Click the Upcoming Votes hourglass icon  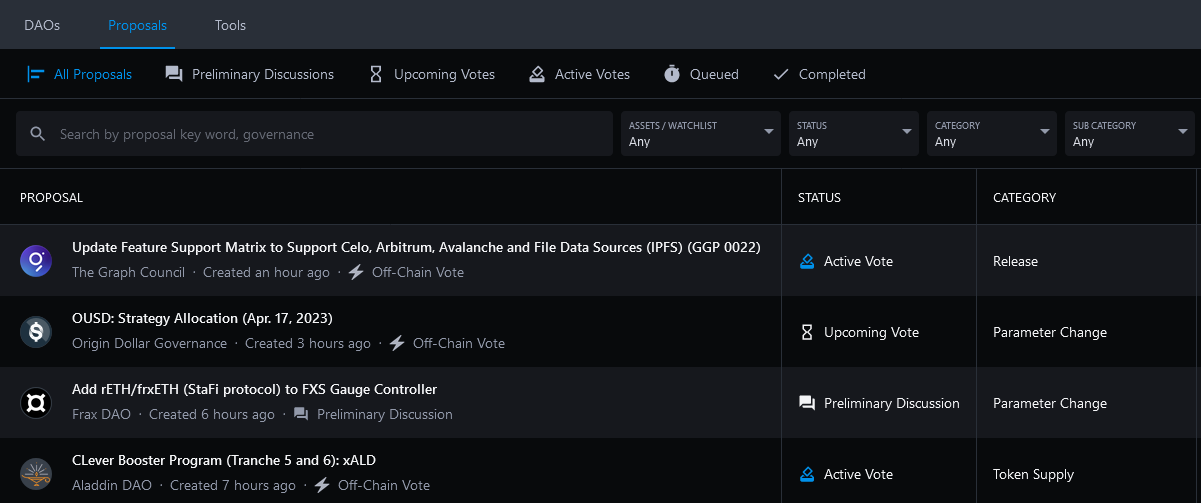[x=376, y=74]
